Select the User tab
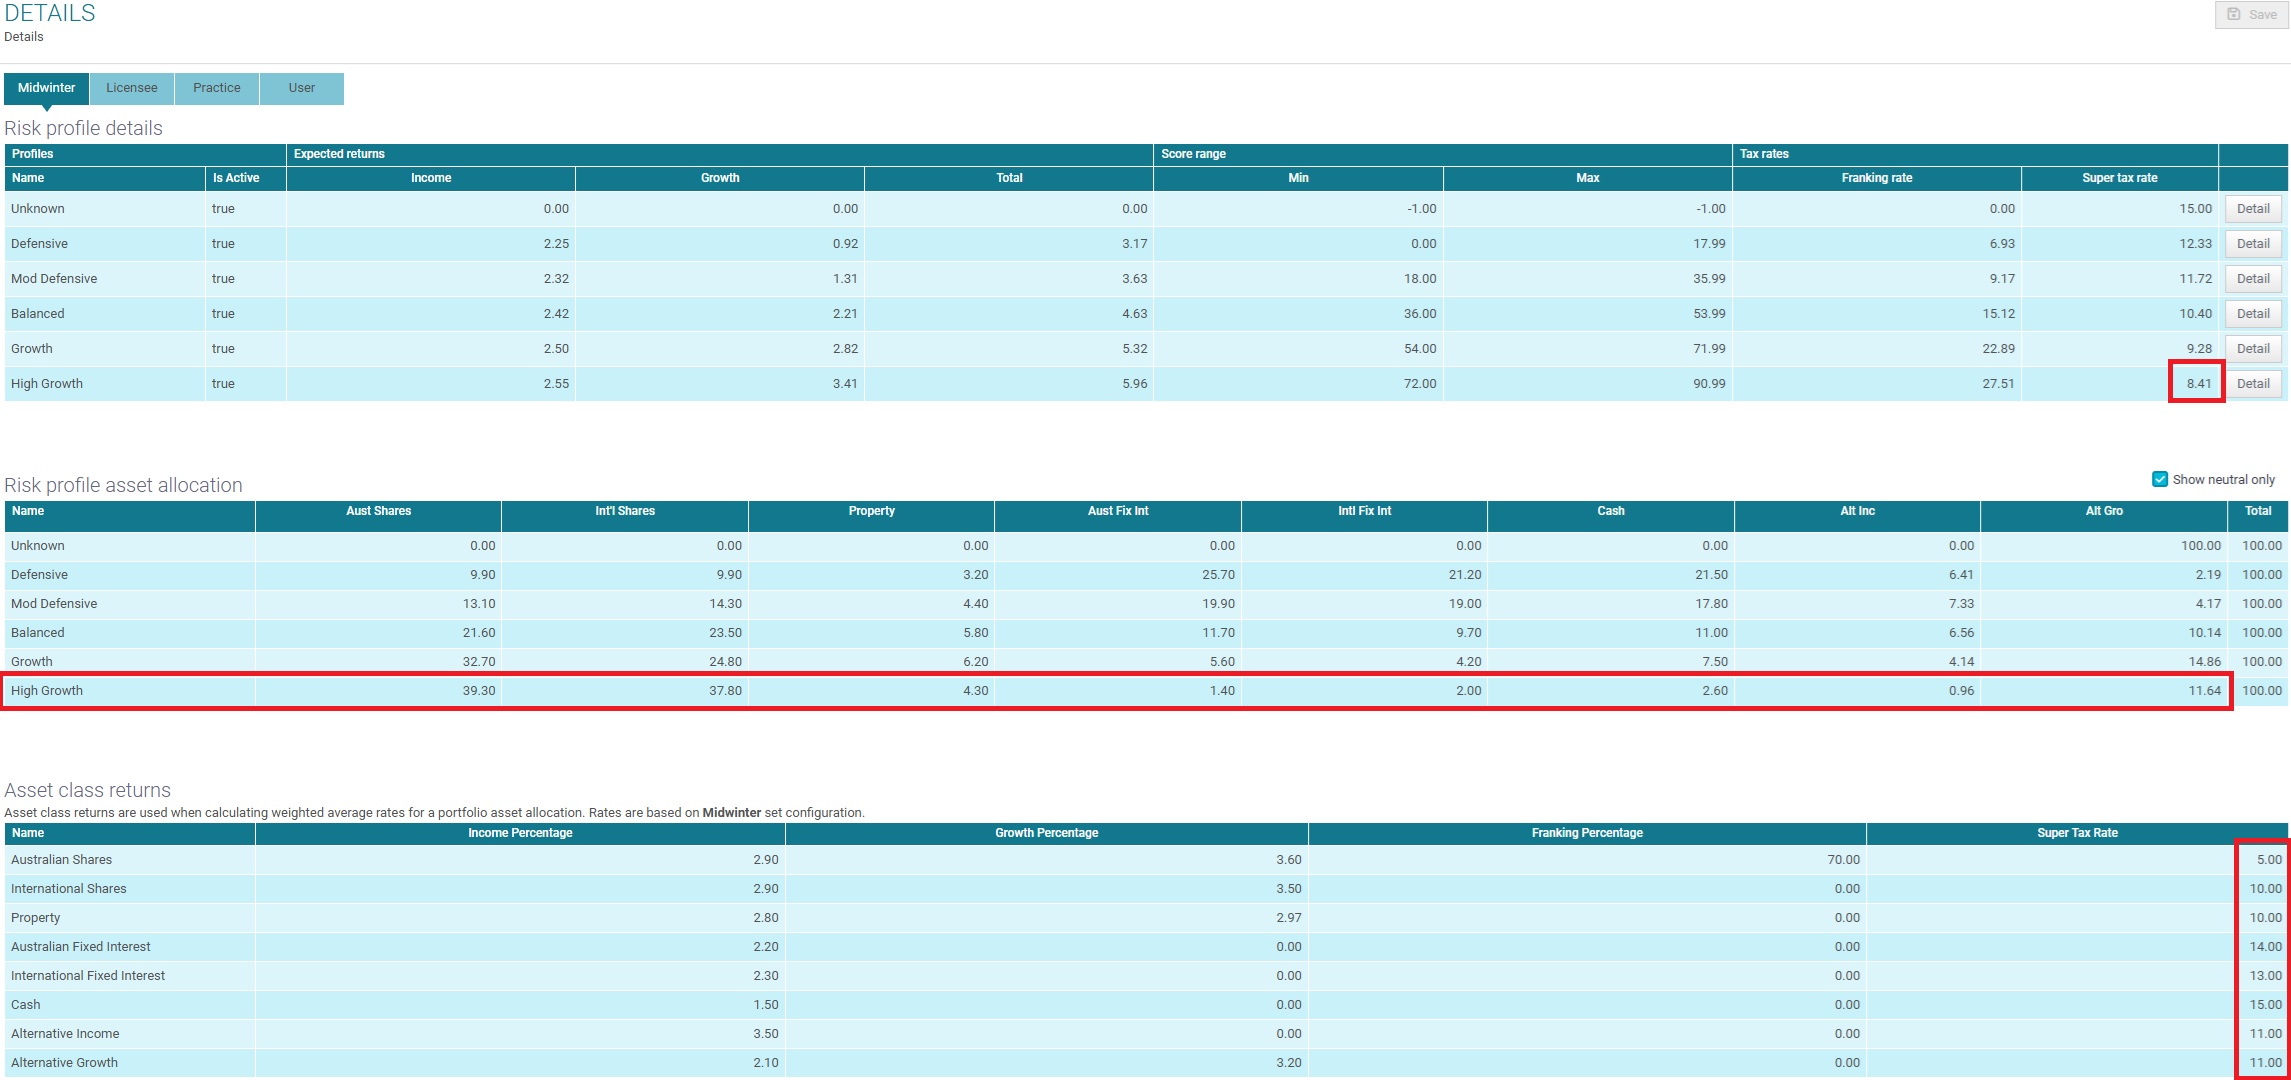The width and height of the screenshot is (2291, 1080). coord(301,88)
